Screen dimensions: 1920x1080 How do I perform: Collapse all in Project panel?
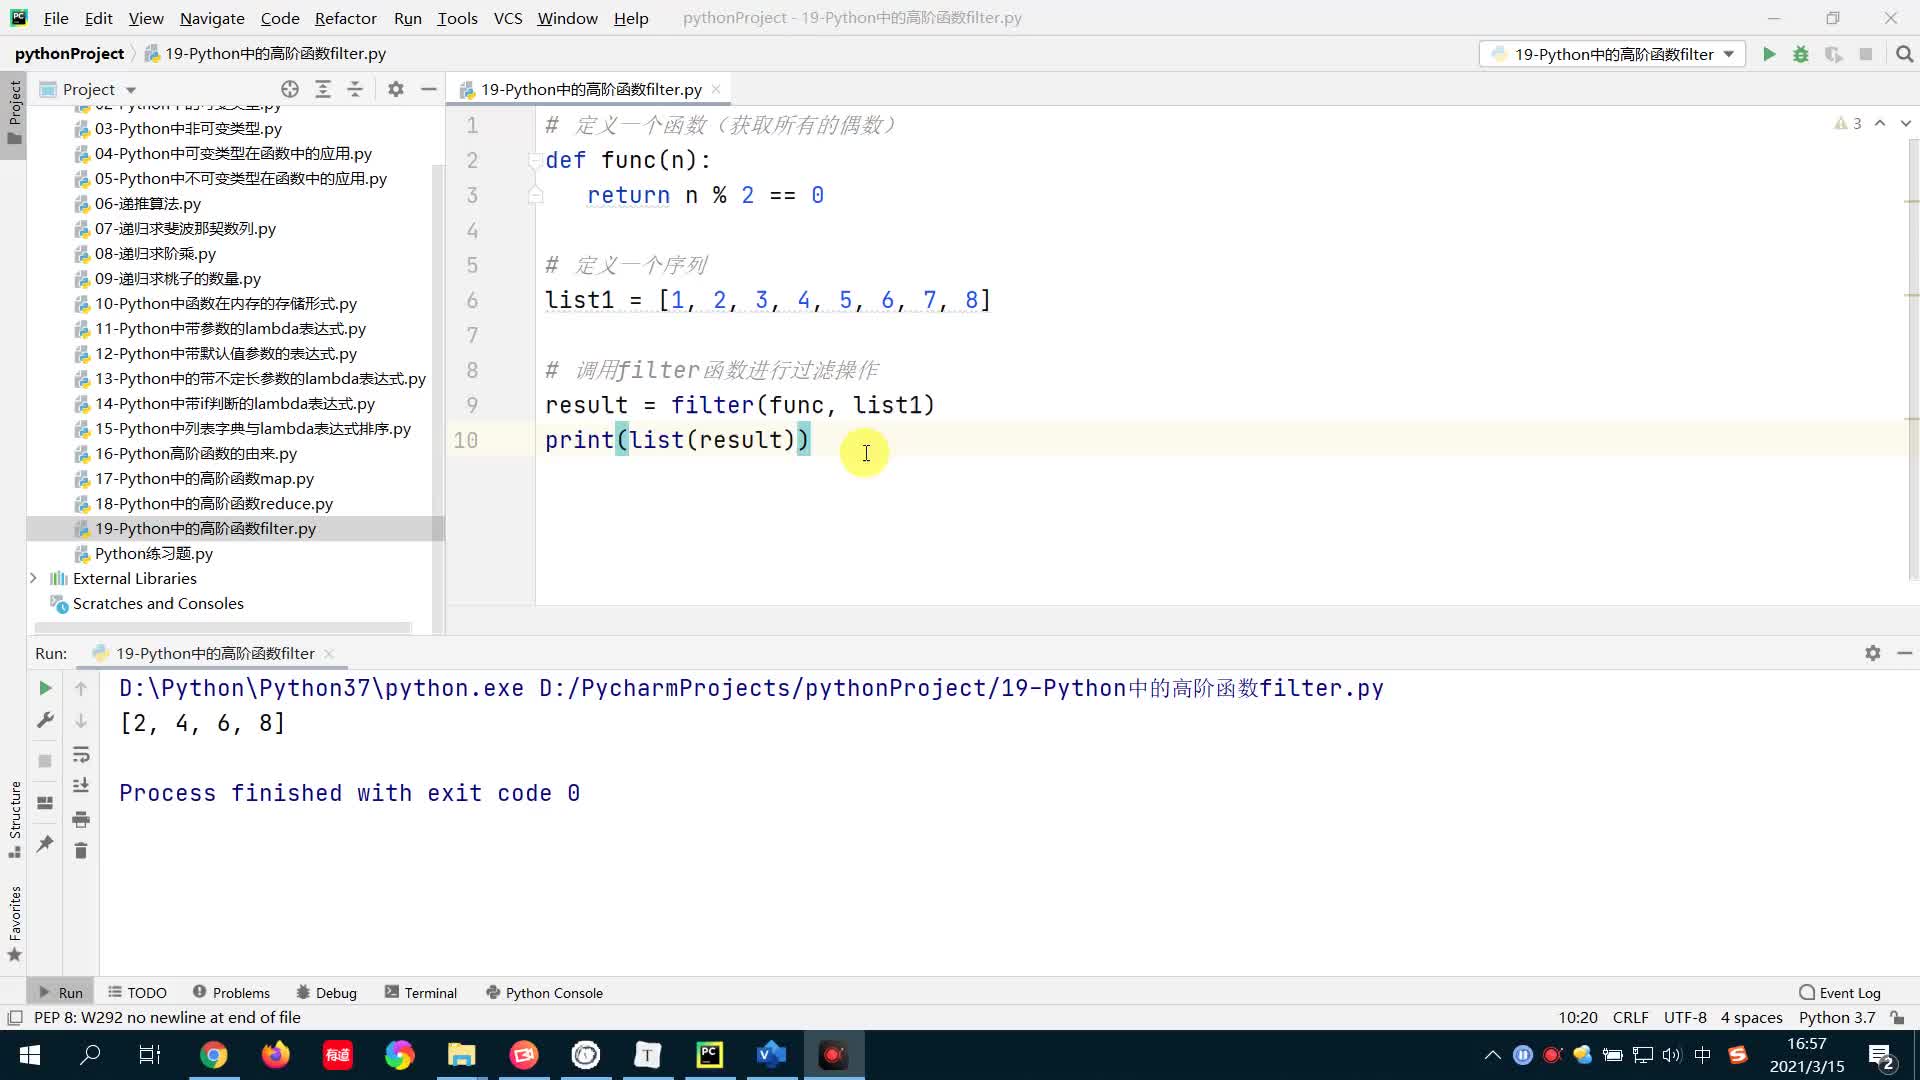coord(355,89)
